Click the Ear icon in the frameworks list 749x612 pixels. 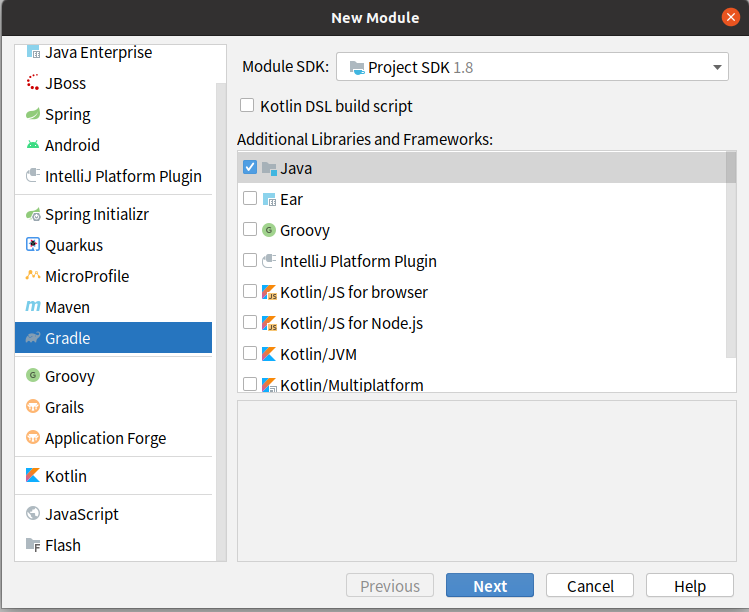269,199
